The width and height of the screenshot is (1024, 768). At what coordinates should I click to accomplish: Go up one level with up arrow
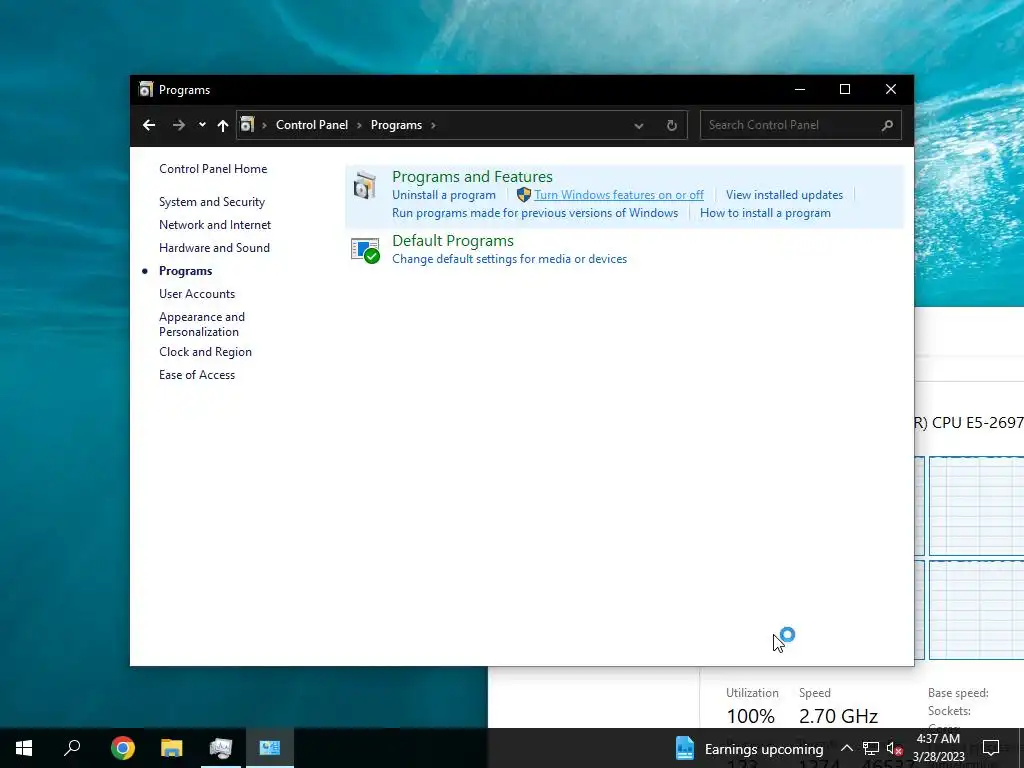[223, 125]
